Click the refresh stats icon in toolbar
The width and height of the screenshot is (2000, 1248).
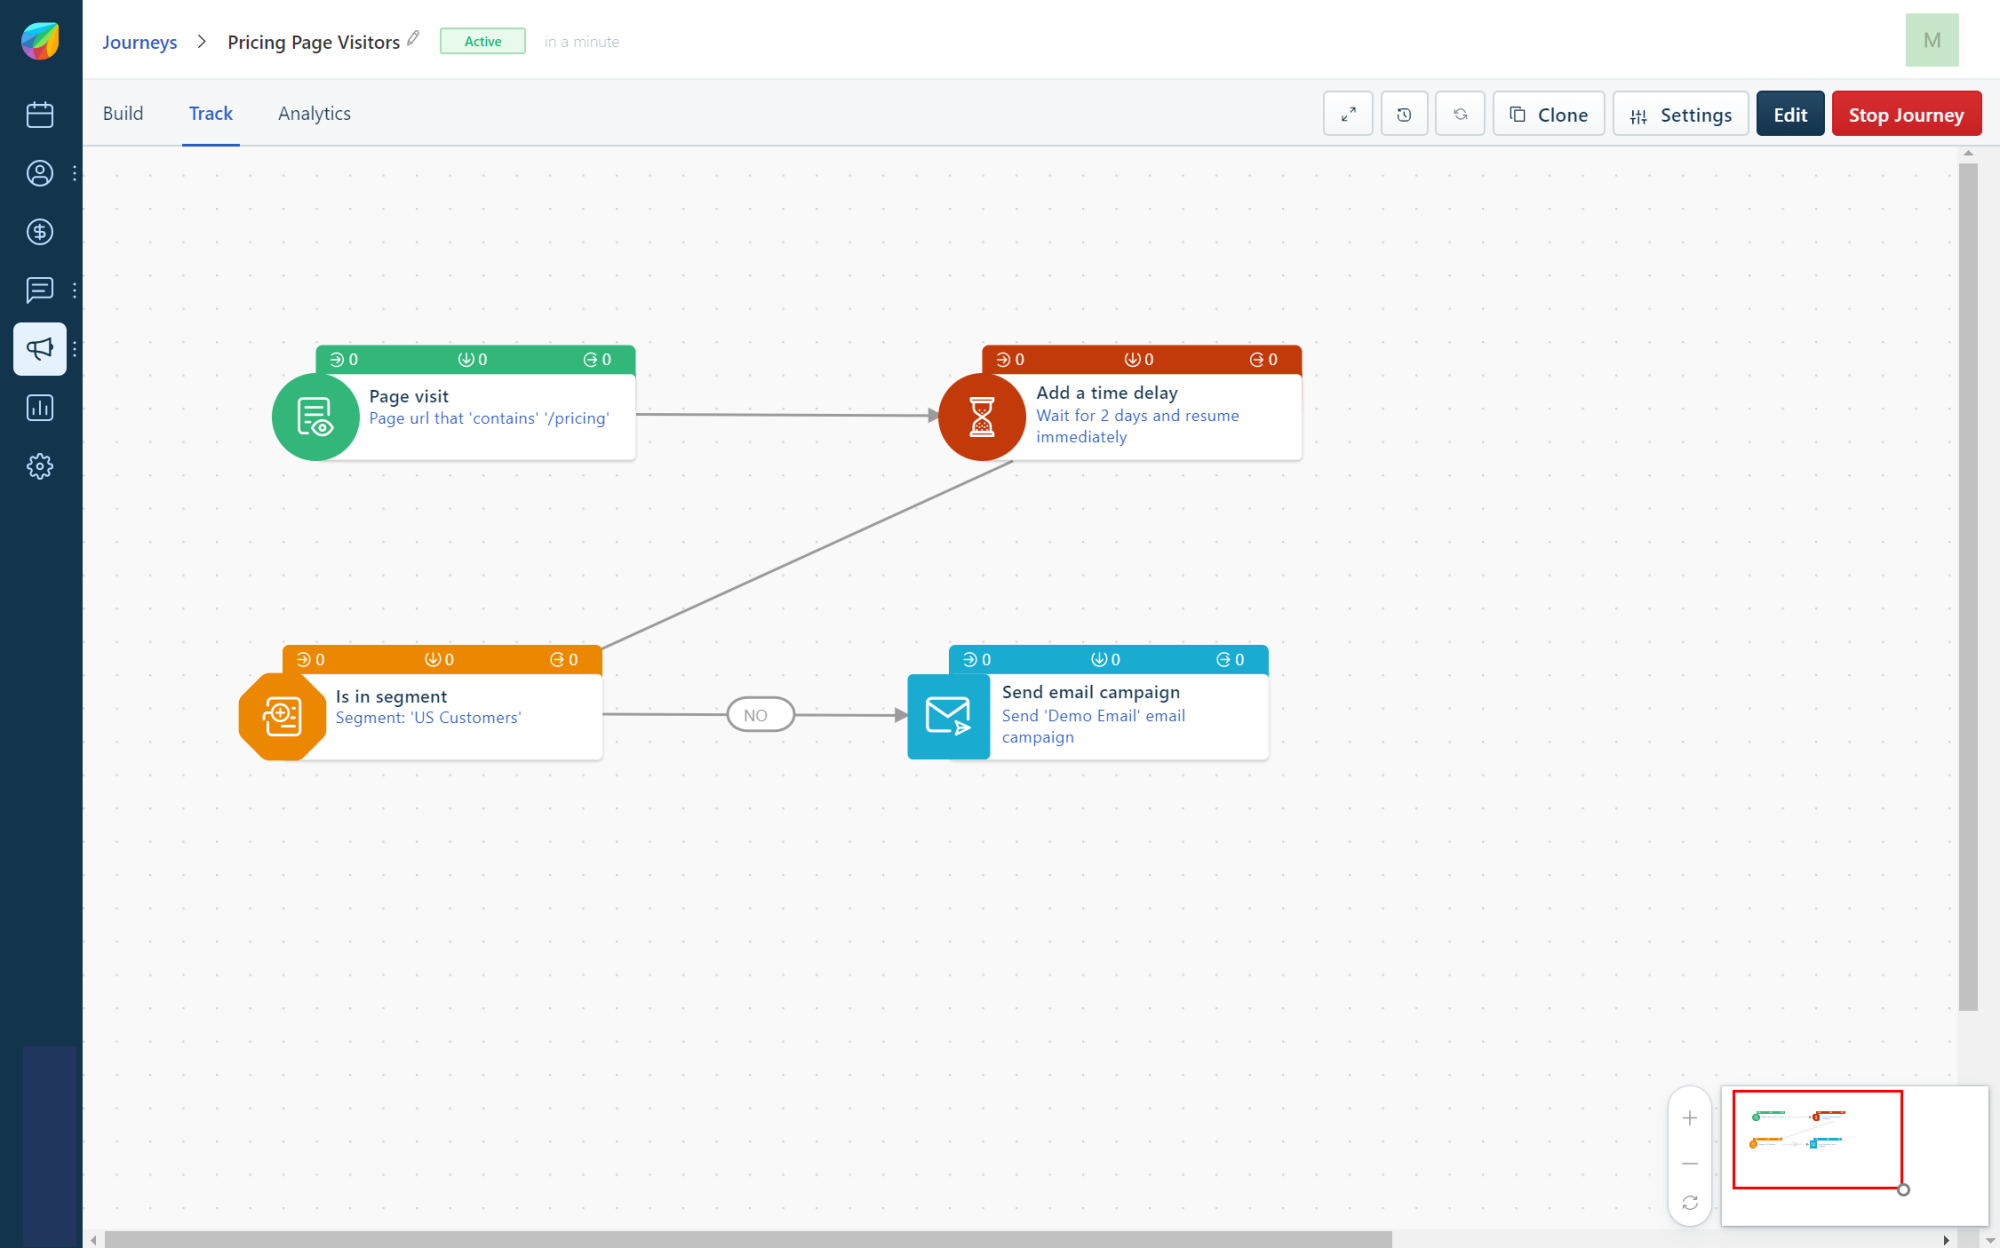[x=1460, y=114]
